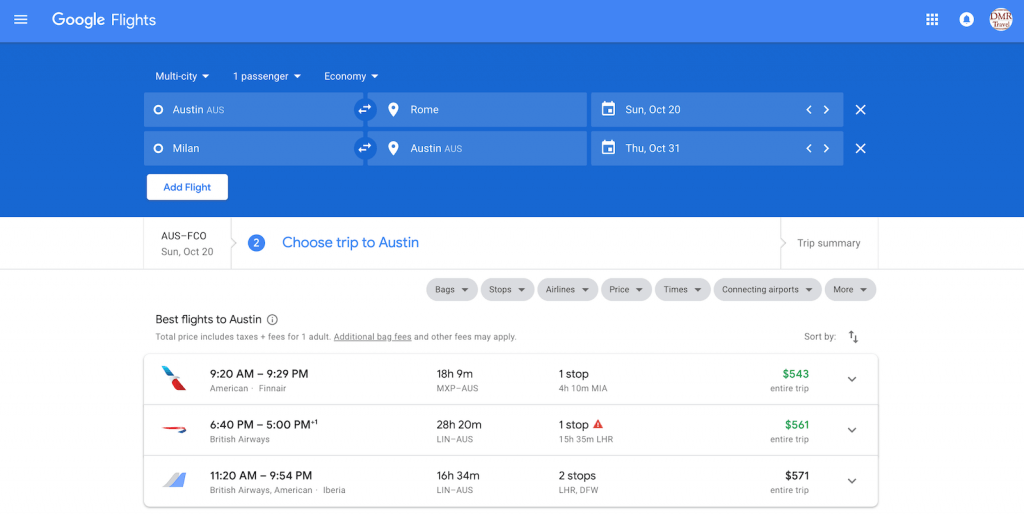Open the Times filter
The height and width of the screenshot is (516, 1024).
point(682,289)
